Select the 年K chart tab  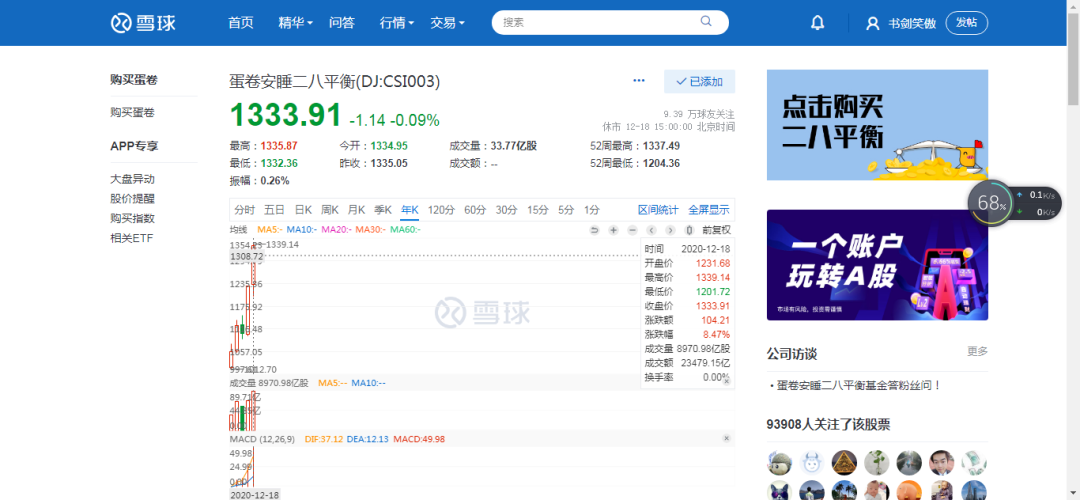[x=410, y=210]
